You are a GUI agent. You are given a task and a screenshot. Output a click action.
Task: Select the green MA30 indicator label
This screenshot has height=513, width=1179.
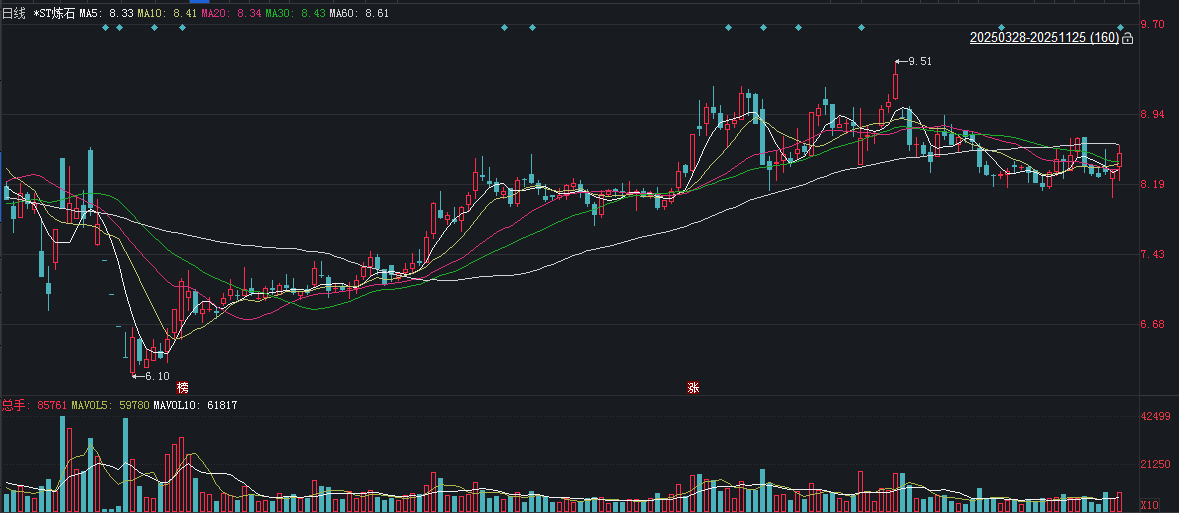tap(295, 14)
